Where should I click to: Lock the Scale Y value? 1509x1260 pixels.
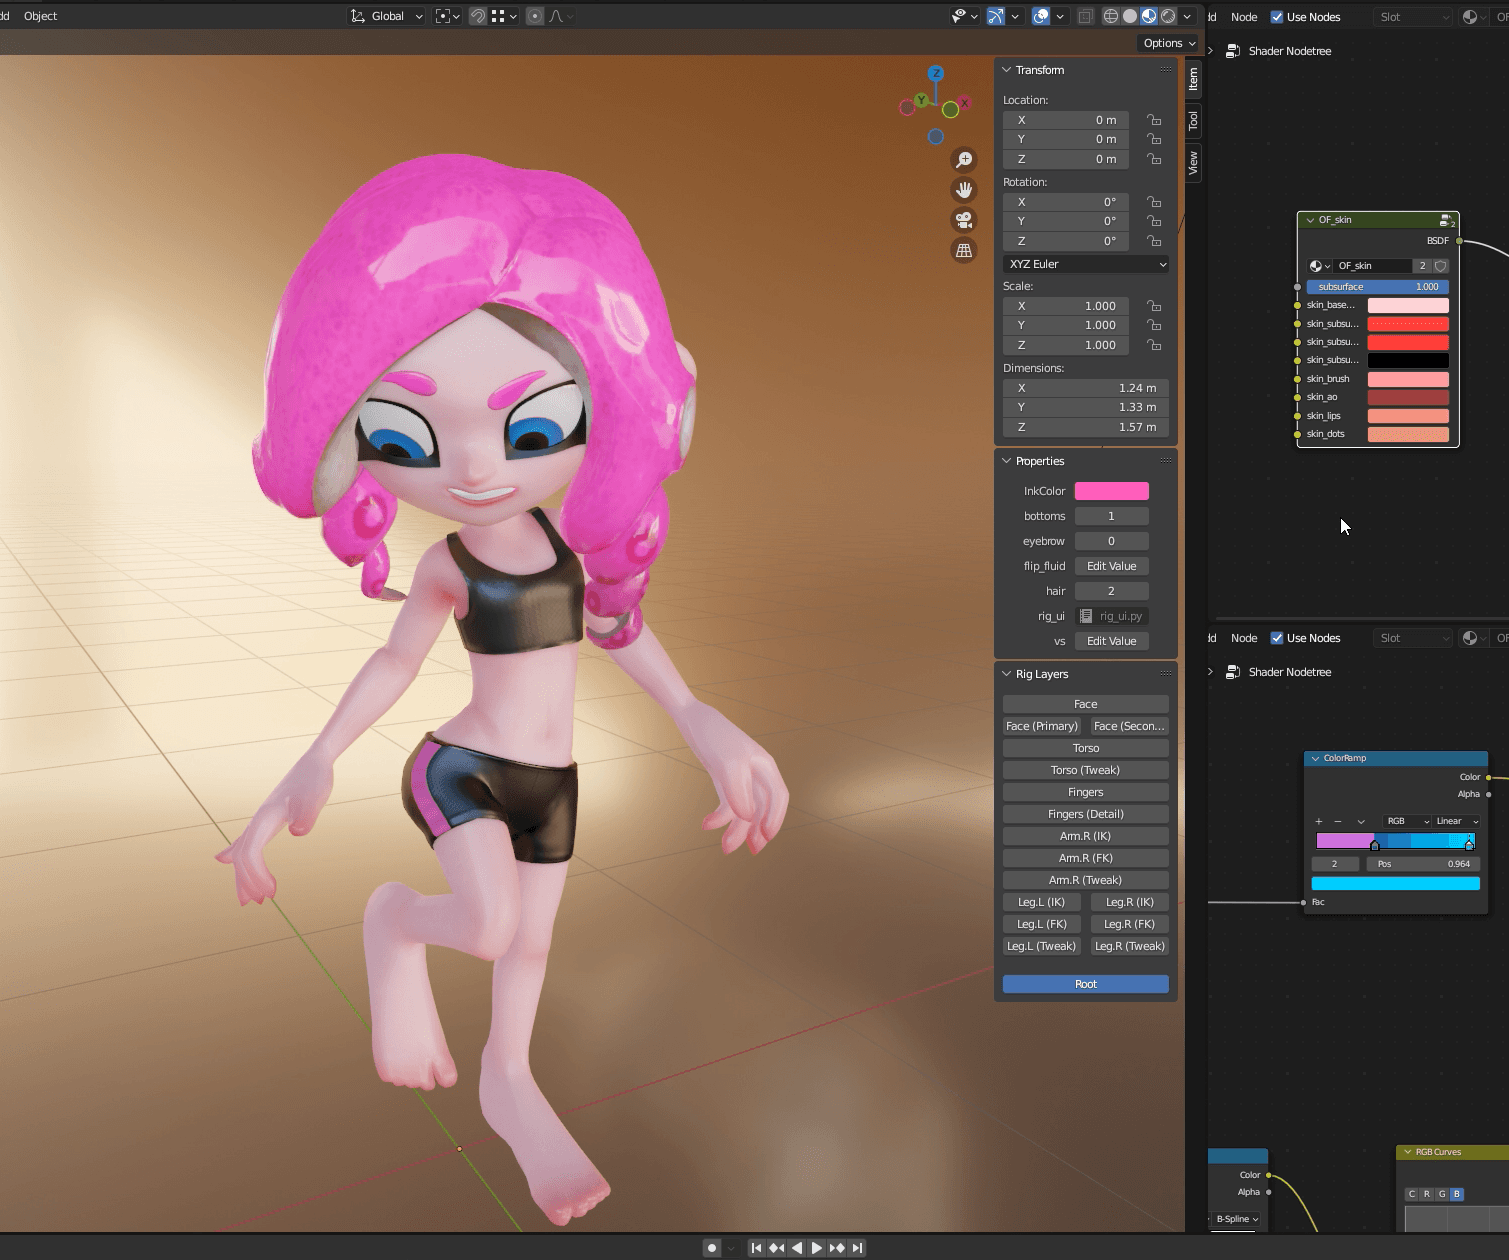click(1154, 325)
